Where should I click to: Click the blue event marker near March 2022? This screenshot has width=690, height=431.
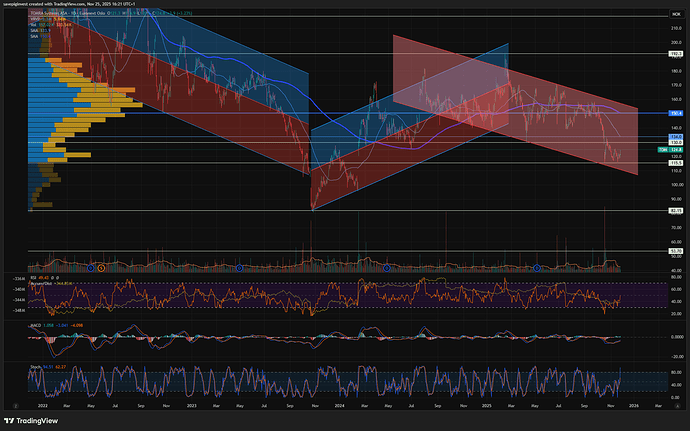(x=90, y=267)
